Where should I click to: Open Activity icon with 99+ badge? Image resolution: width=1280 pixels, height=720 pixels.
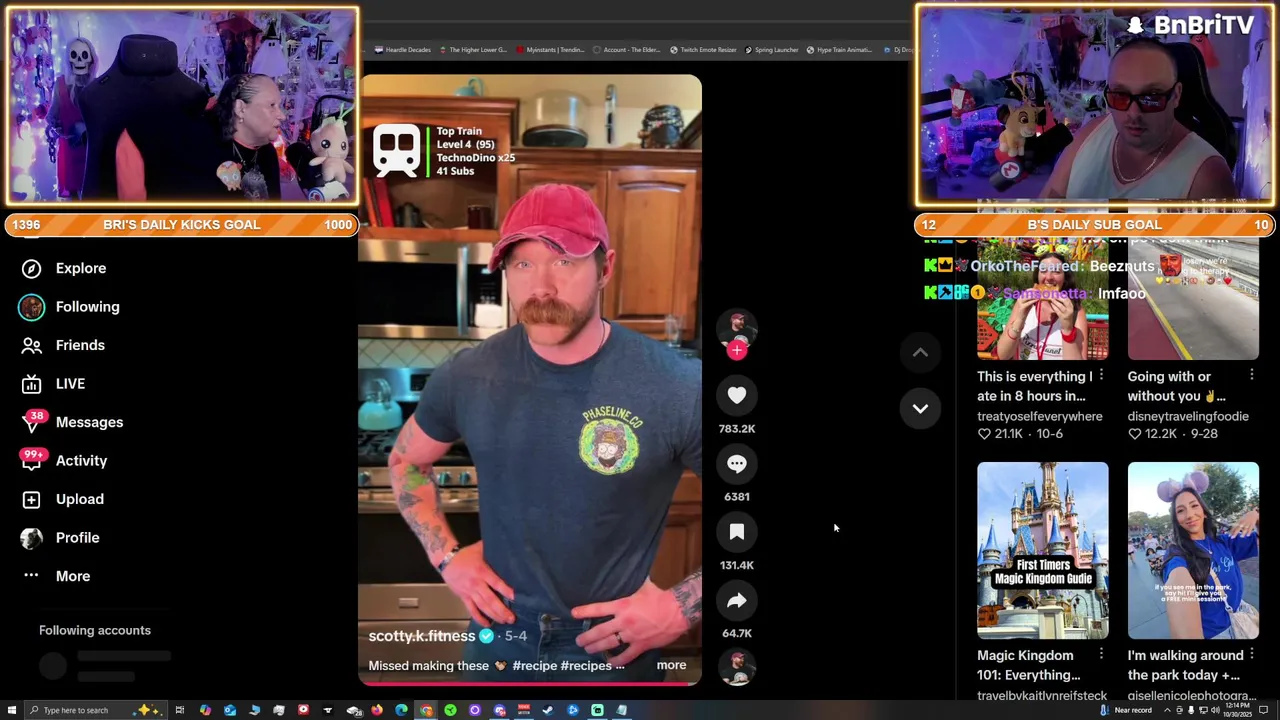pos(31,461)
